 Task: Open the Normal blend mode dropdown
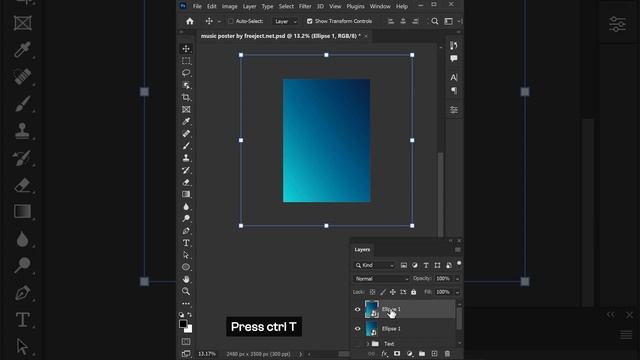pyautogui.click(x=381, y=279)
